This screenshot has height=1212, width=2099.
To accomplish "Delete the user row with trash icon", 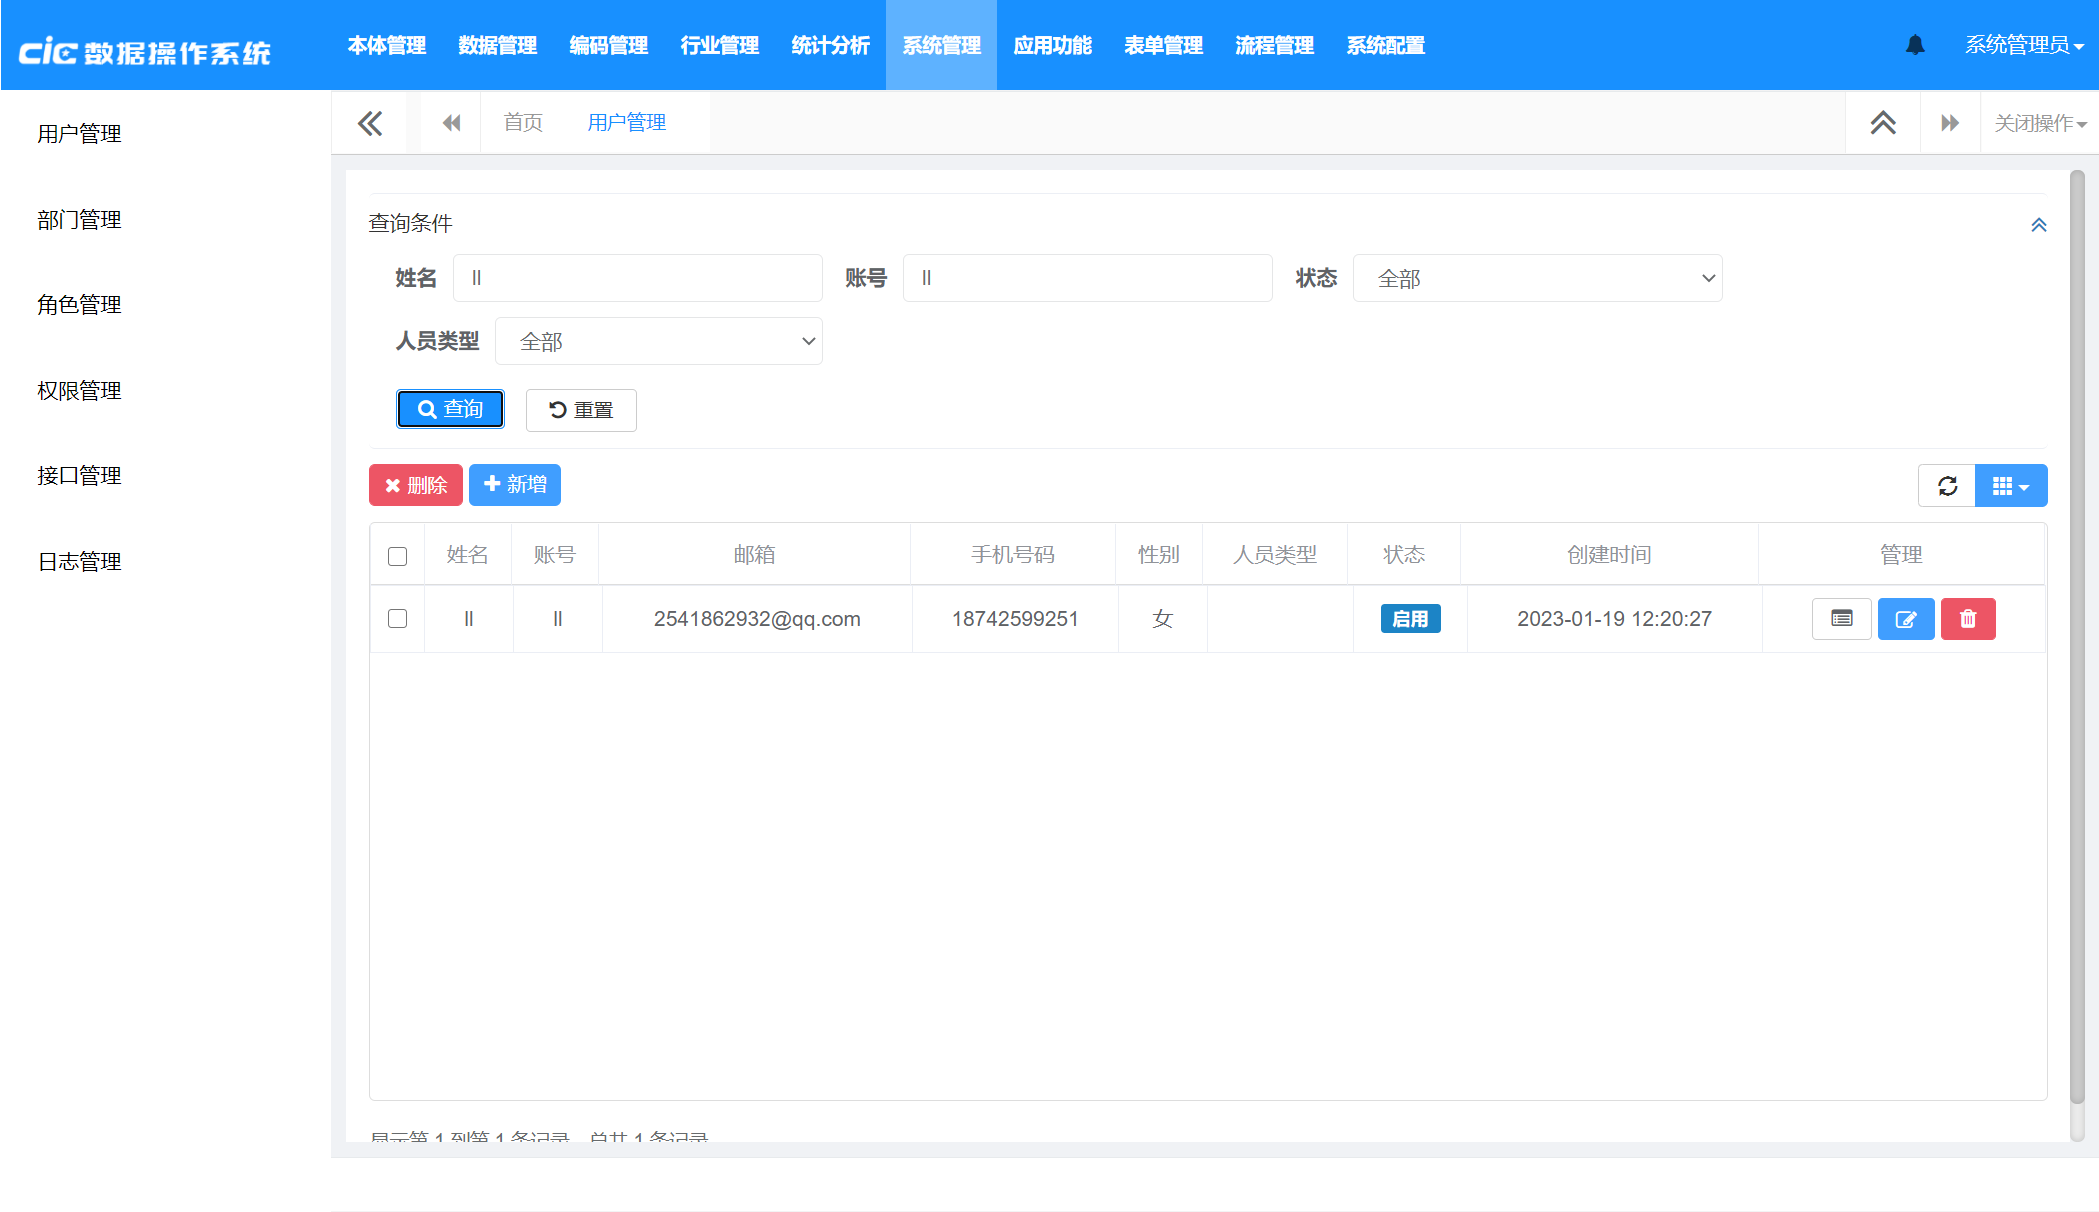I will coord(1967,619).
